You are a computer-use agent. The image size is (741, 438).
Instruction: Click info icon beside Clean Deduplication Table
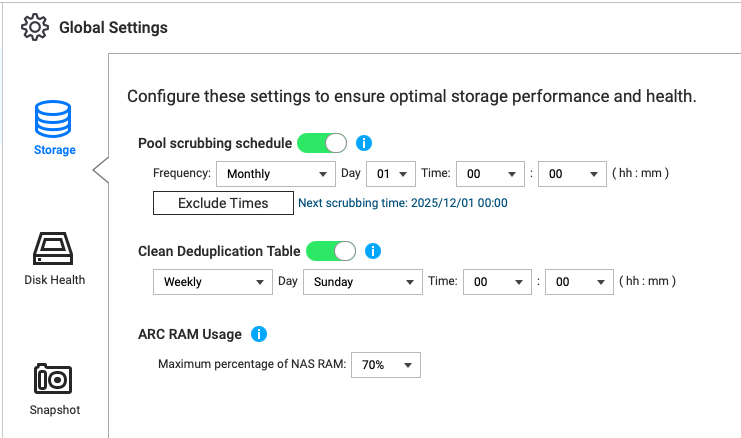tap(372, 251)
